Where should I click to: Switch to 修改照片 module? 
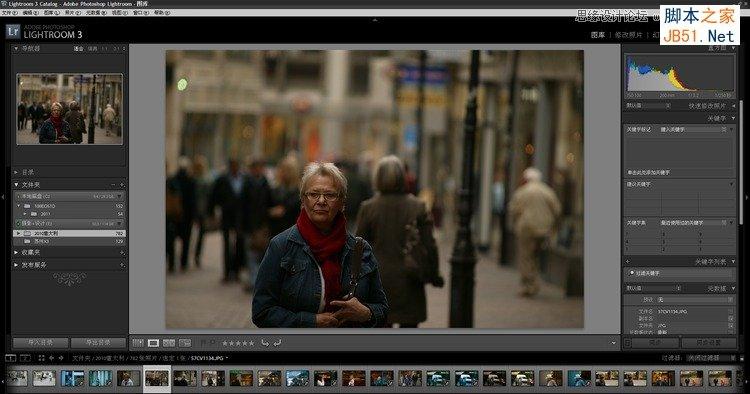(x=629, y=35)
